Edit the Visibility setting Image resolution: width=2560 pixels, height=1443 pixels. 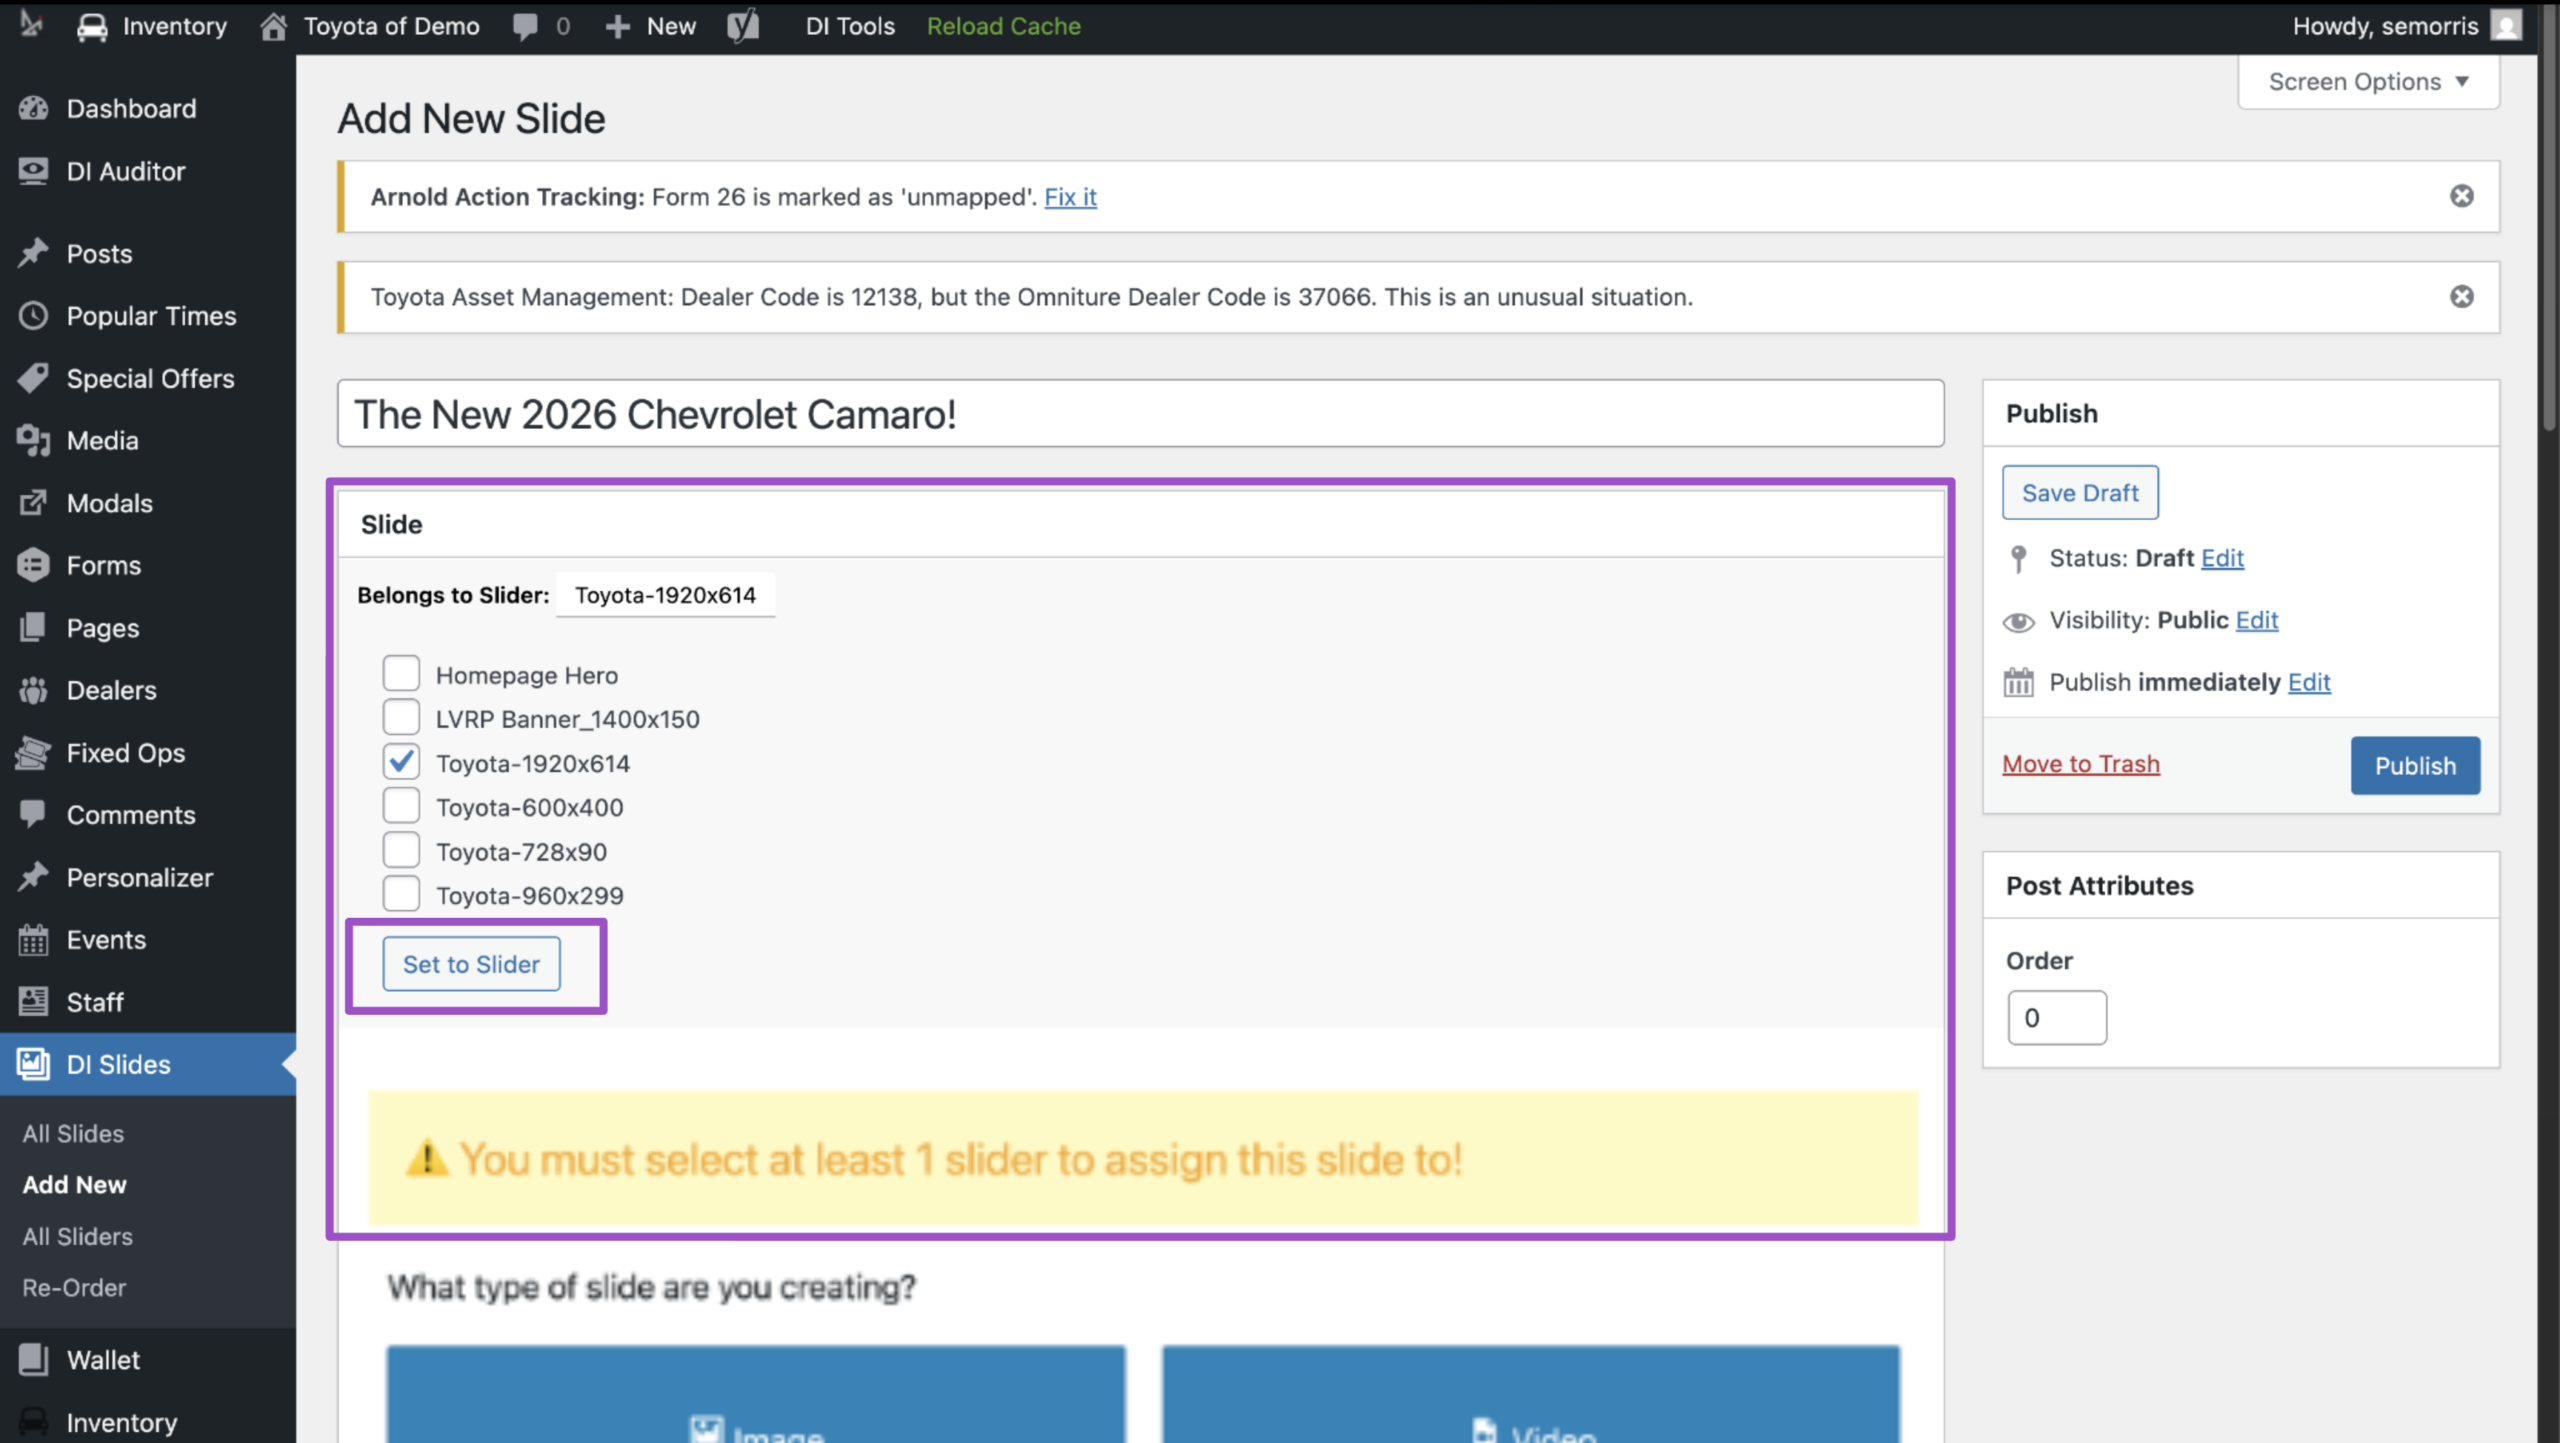(x=2256, y=620)
